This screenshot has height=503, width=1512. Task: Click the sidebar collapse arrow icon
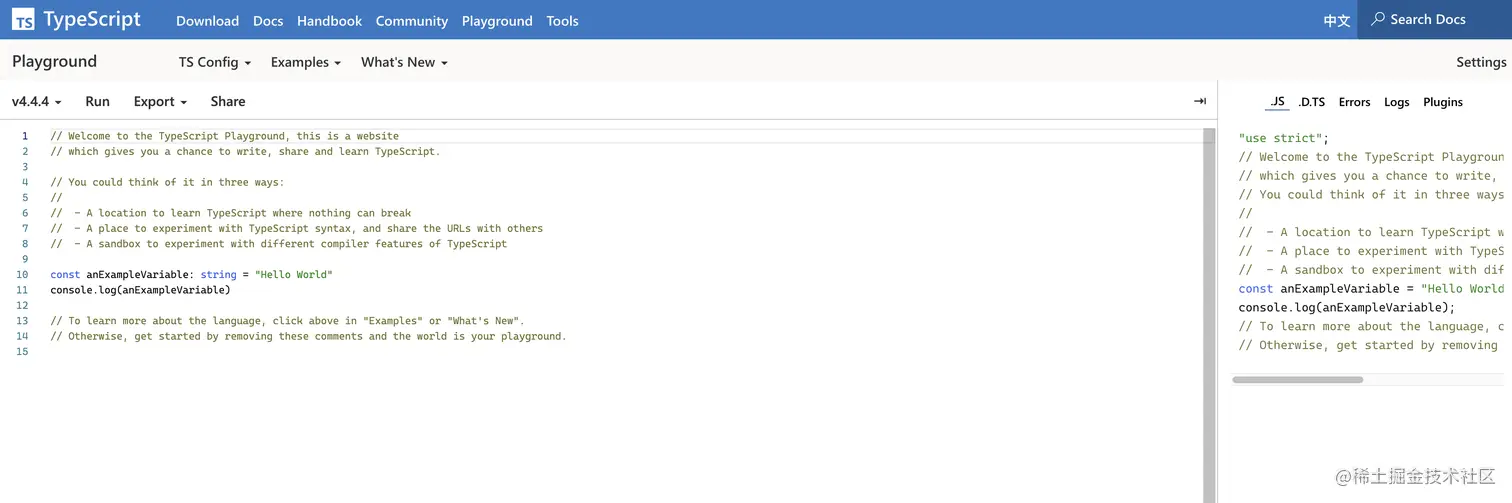click(1200, 101)
